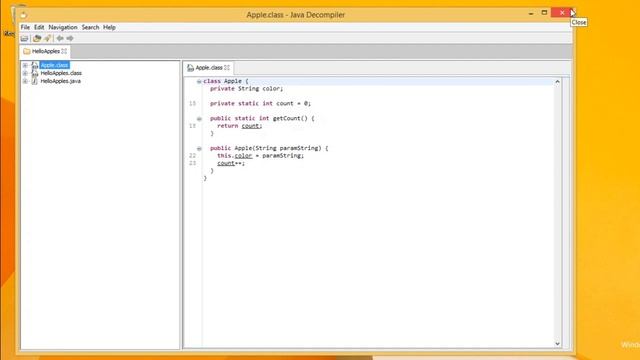Maximize the Java Decompiler window
Viewport: 640px width, 360px height.
pyautogui.click(x=544, y=13)
